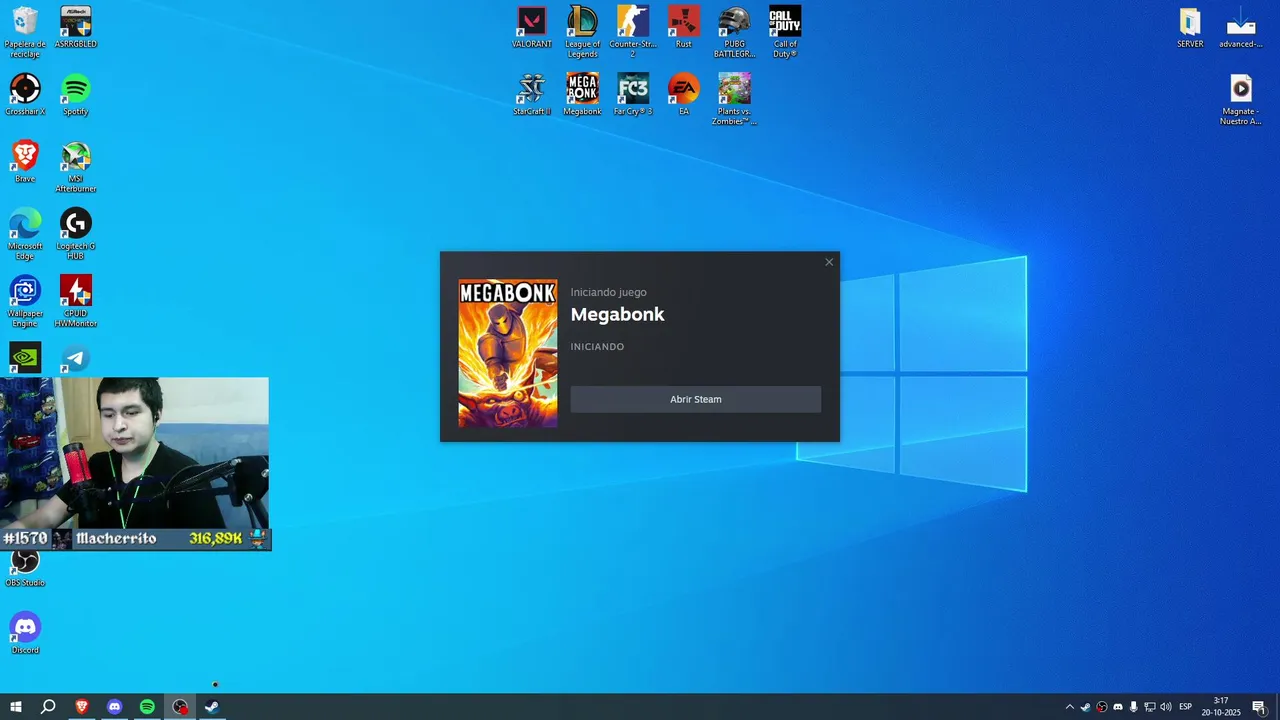
Task: Open the CPUID HWMonitor desktop shortcut
Action: pyautogui.click(x=76, y=301)
